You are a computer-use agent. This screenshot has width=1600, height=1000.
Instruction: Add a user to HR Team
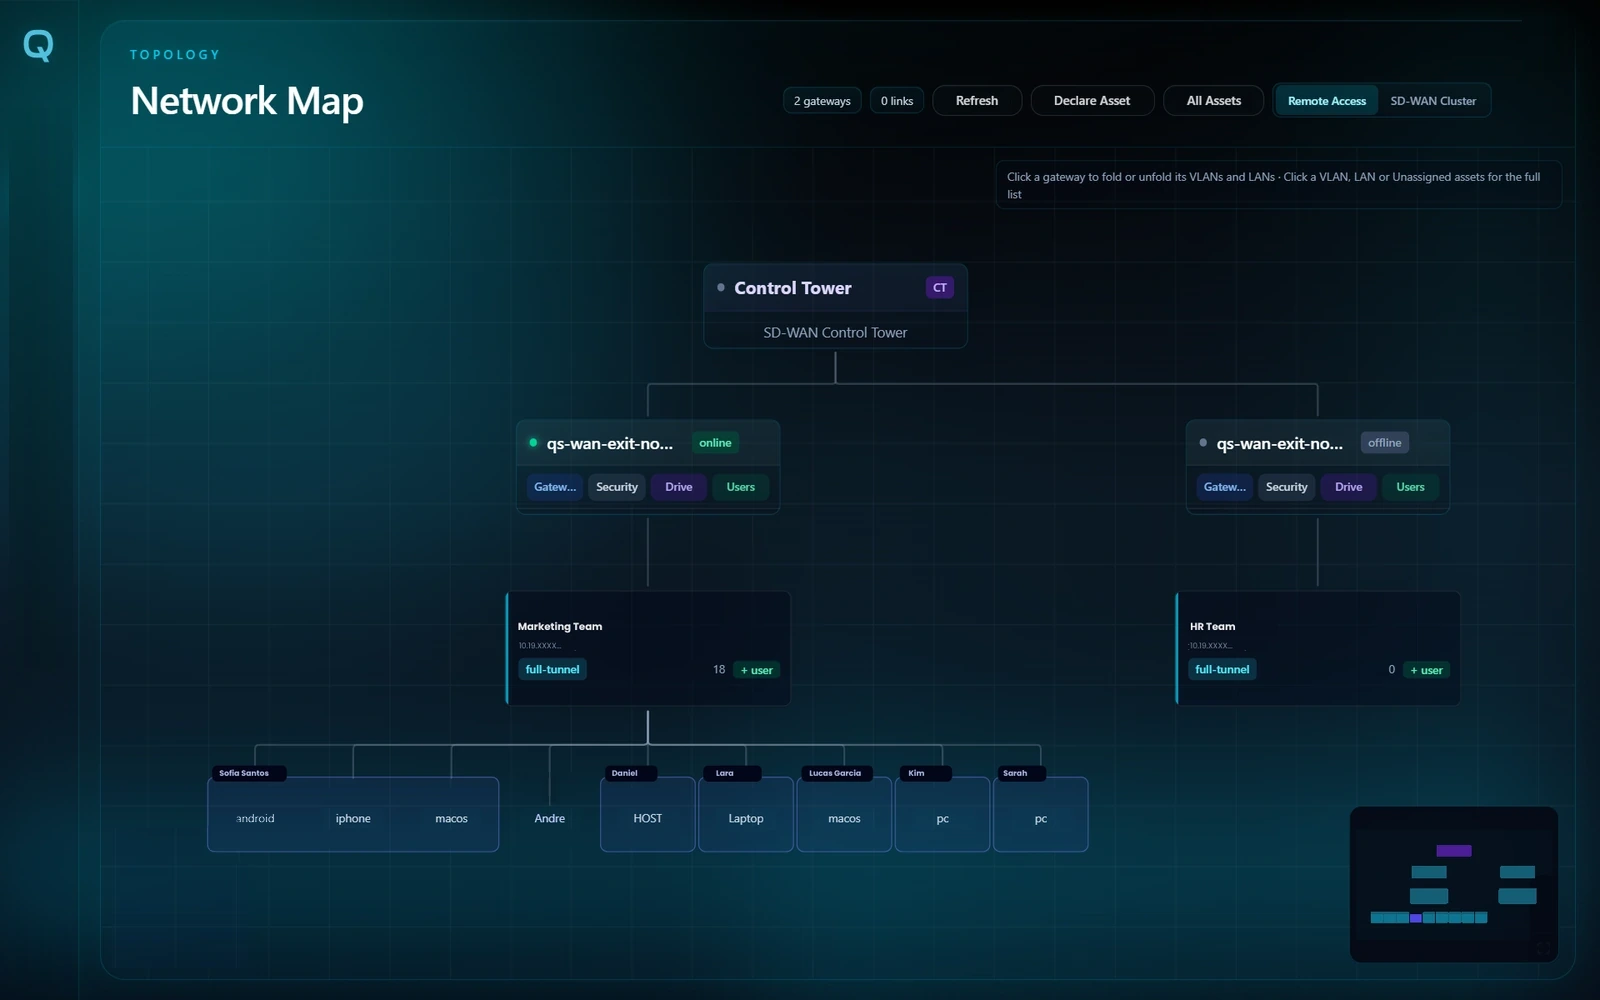pyautogui.click(x=1426, y=670)
